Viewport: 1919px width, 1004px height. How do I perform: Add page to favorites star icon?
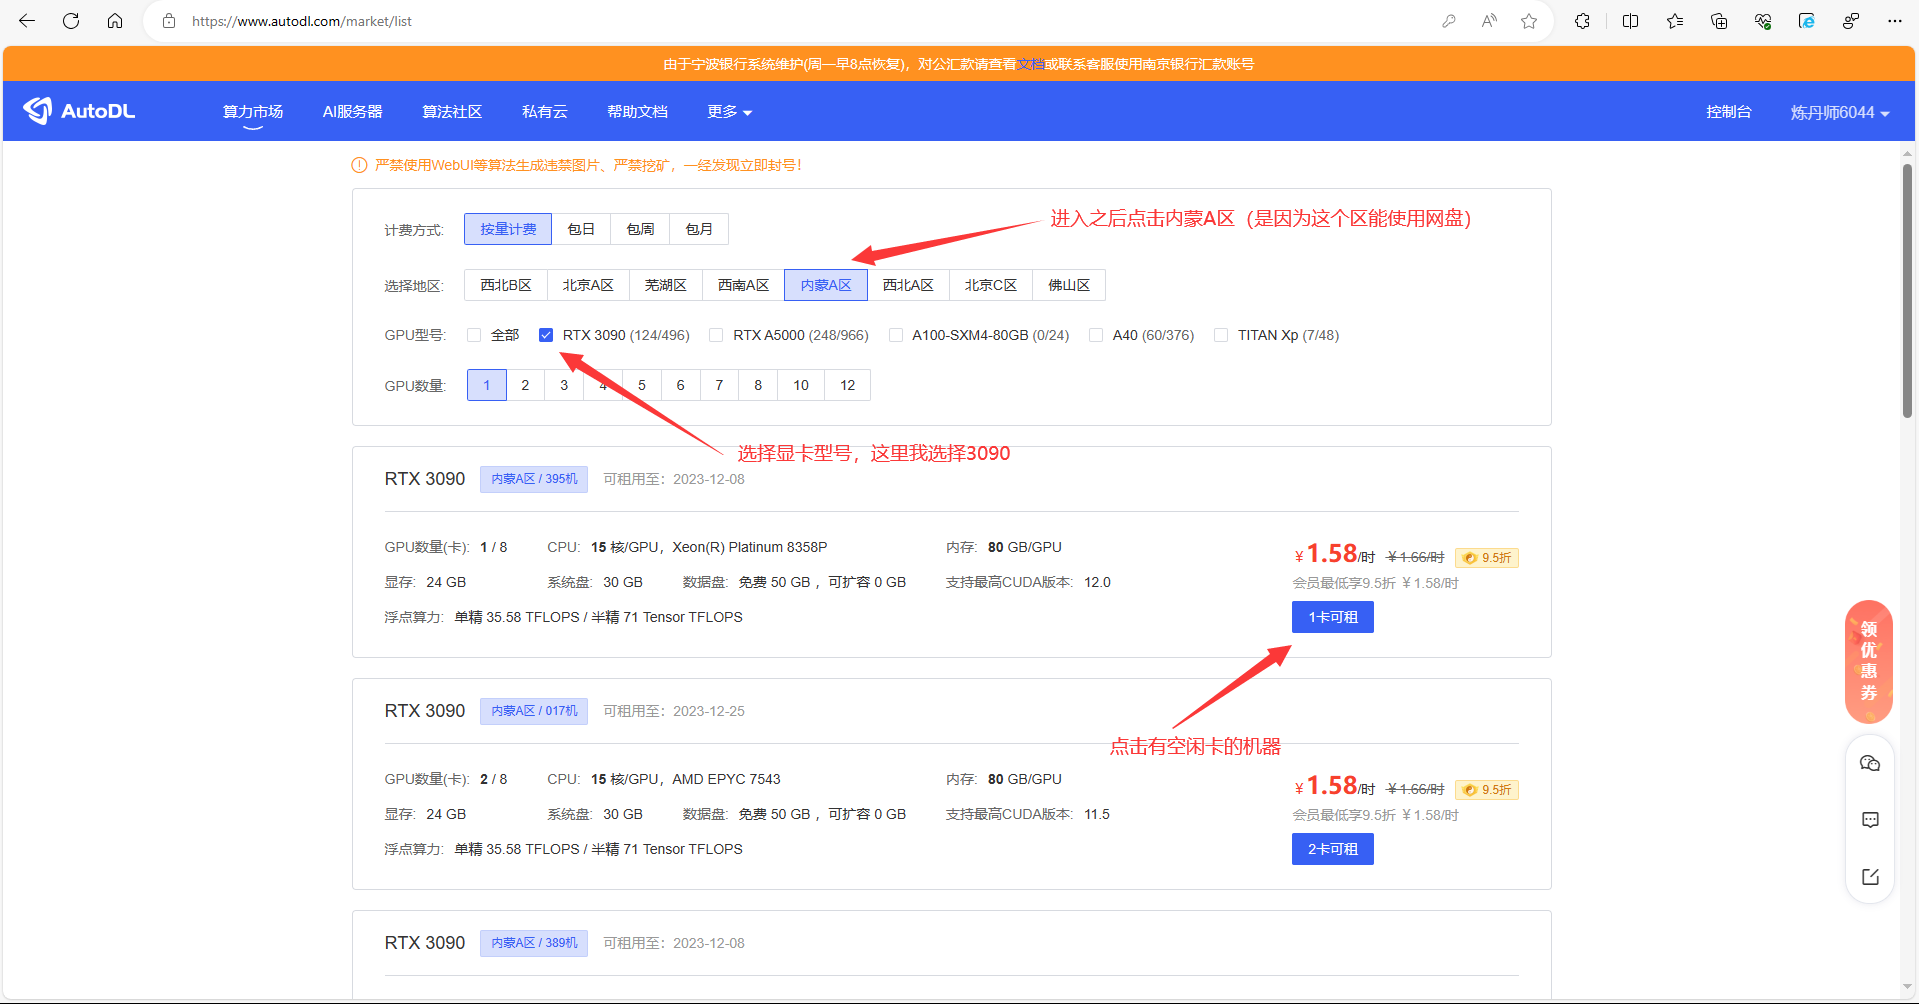coord(1529,21)
